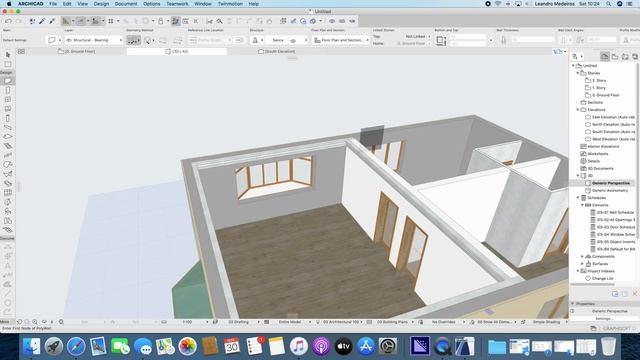640x360 pixels.
Task: Click the Navigator horizontal scrollbar
Action: [592, 284]
